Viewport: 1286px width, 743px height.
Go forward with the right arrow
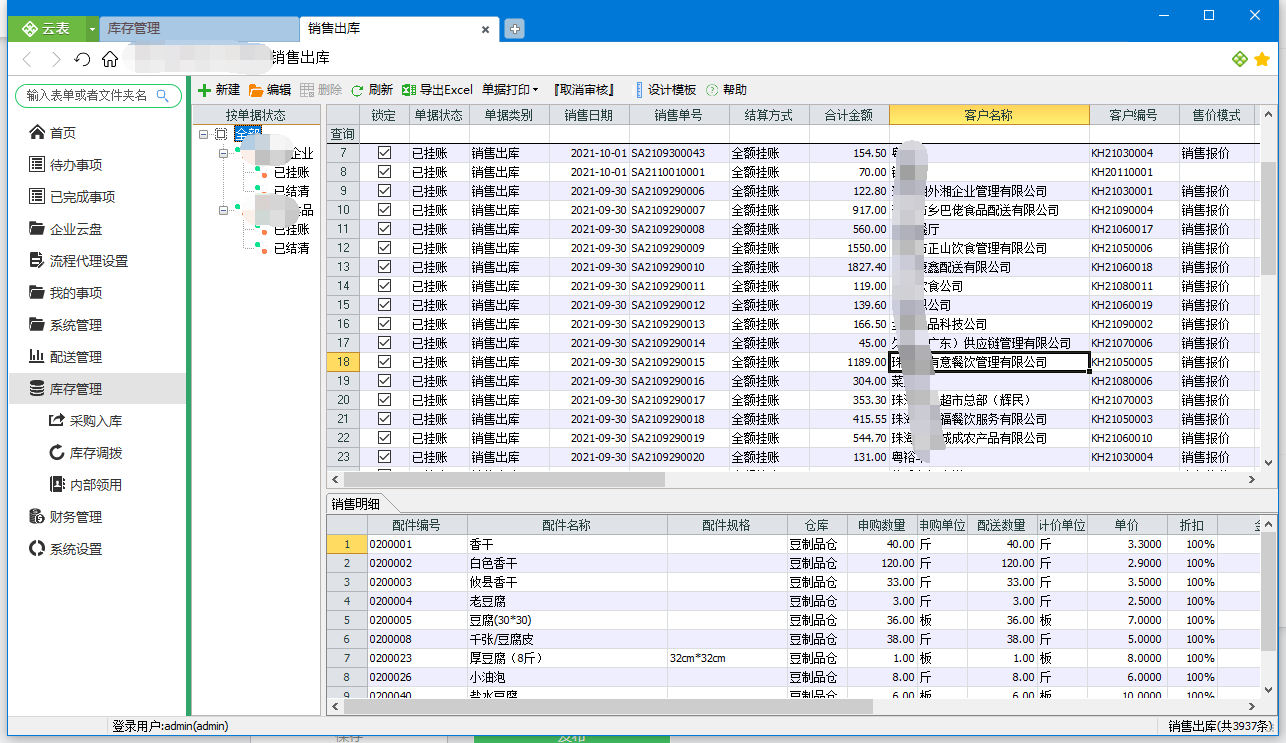[55, 59]
